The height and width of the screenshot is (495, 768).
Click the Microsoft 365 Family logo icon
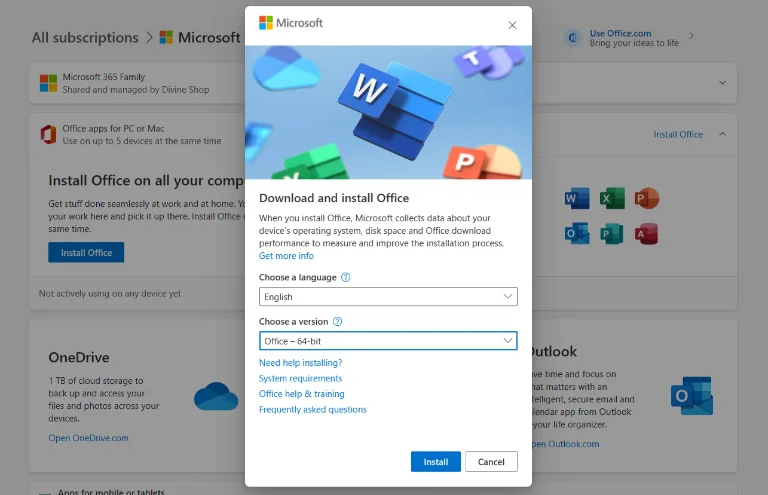pyautogui.click(x=48, y=83)
